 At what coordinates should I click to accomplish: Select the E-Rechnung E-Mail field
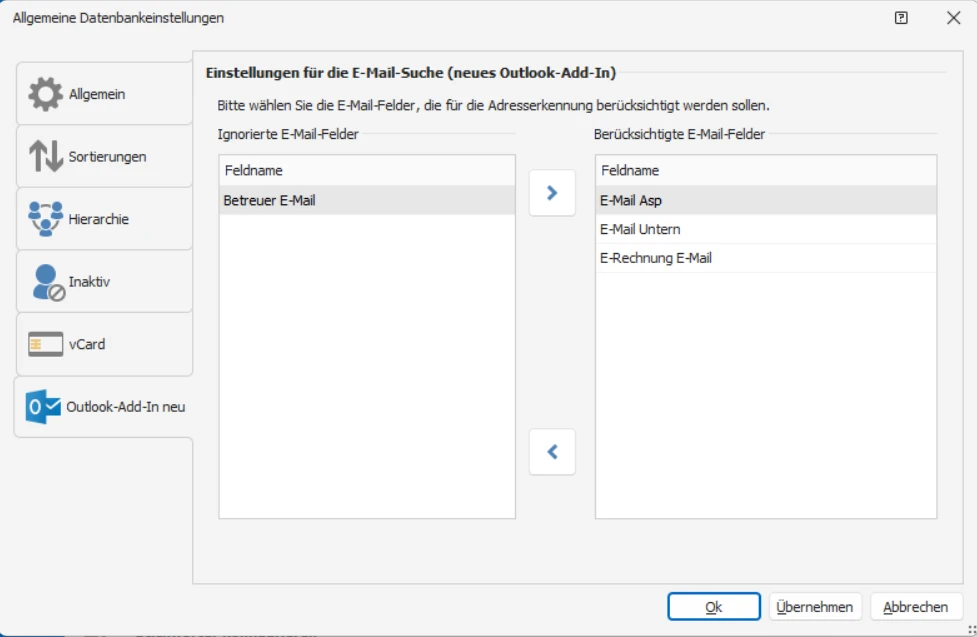point(655,258)
